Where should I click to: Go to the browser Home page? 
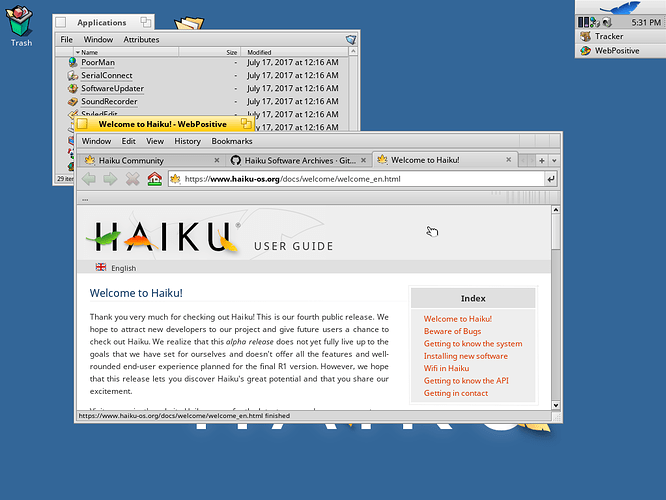click(x=155, y=179)
